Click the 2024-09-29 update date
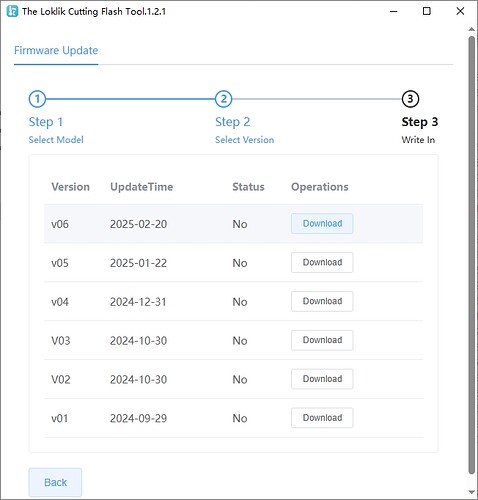Viewport: 478px width, 500px height. pyautogui.click(x=138, y=418)
